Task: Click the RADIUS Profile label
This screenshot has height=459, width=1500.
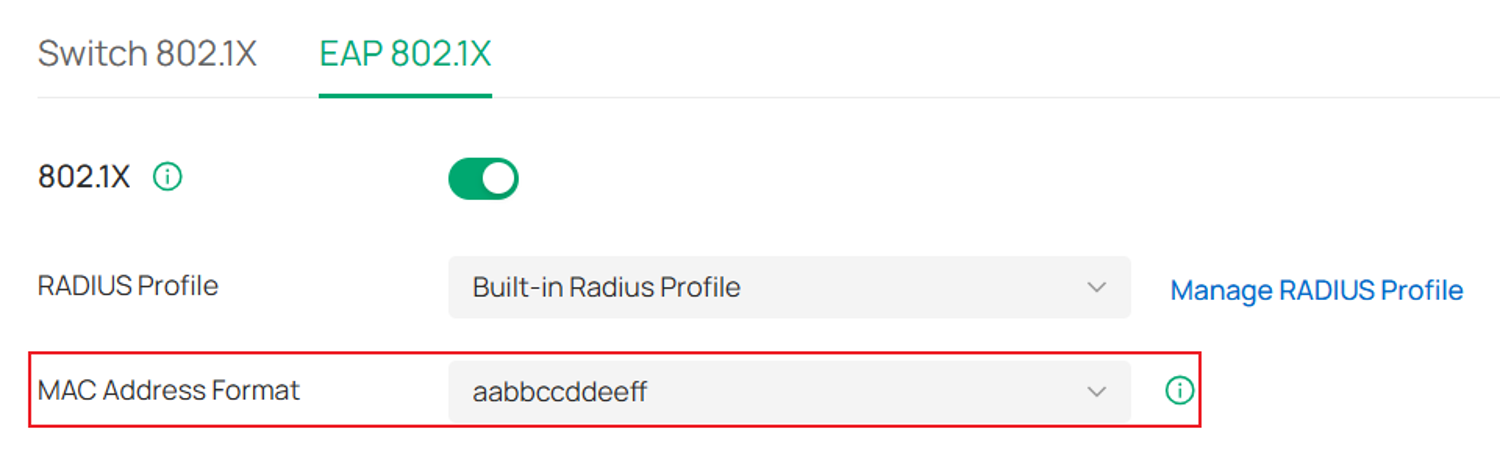Action: pos(128,286)
